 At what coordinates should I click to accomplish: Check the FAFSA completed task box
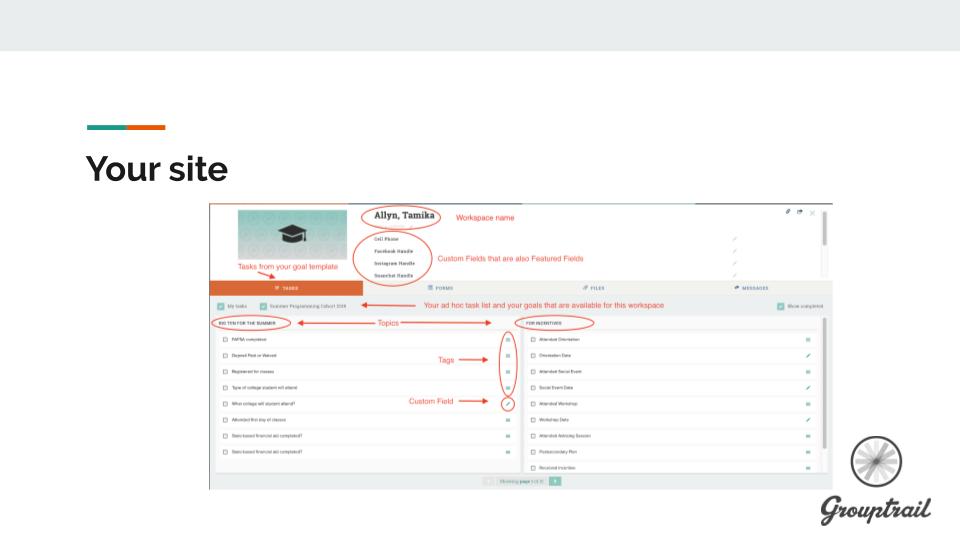click(x=225, y=340)
